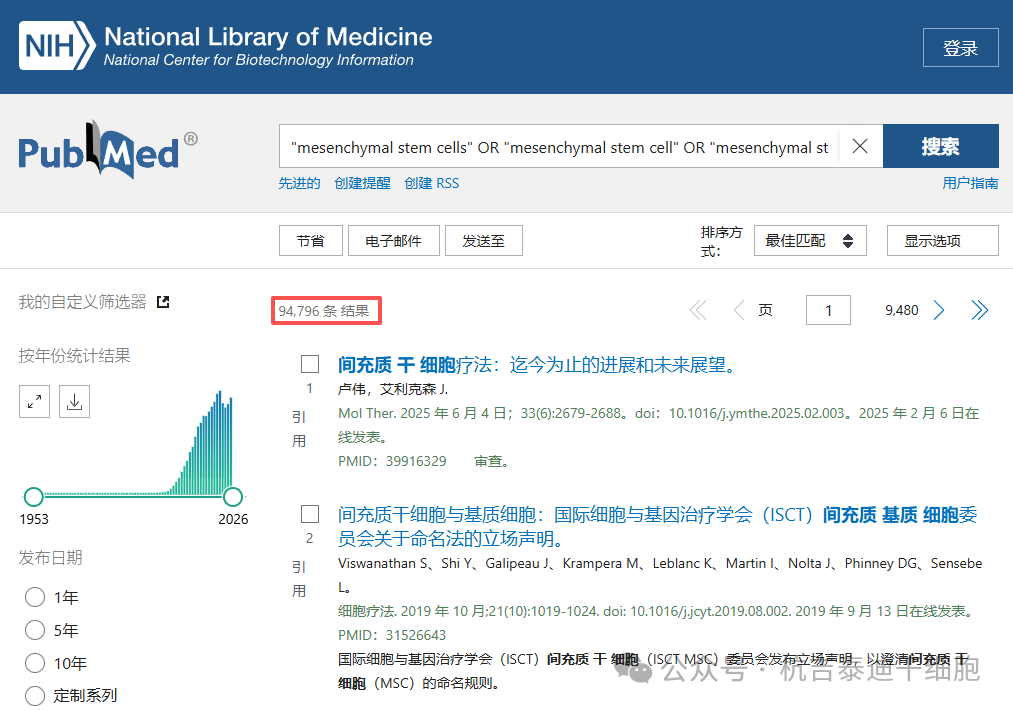The width and height of the screenshot is (1013, 710).
Task: Check the box for result 1
Action: pyautogui.click(x=310, y=364)
